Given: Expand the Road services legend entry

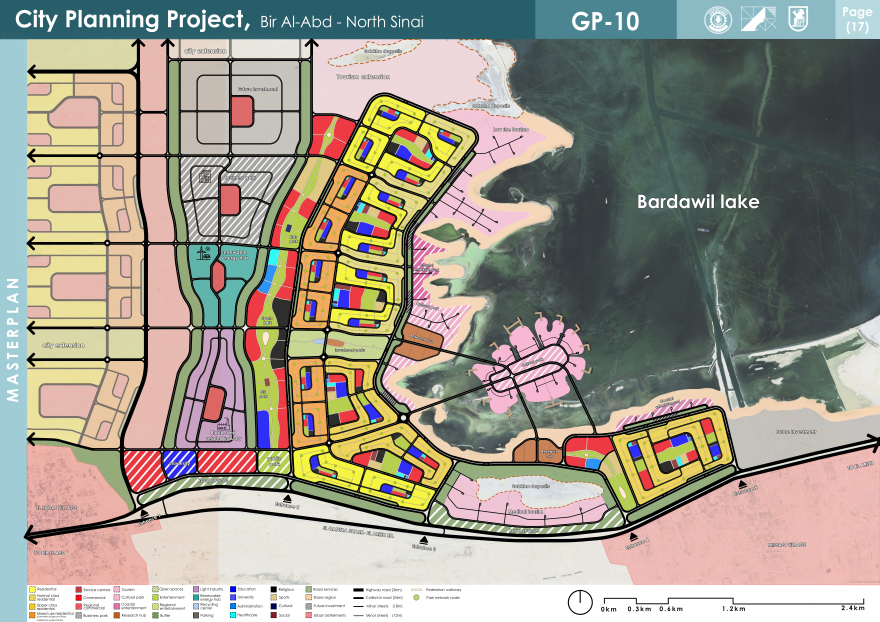Looking at the screenshot, I should pyautogui.click(x=309, y=587).
